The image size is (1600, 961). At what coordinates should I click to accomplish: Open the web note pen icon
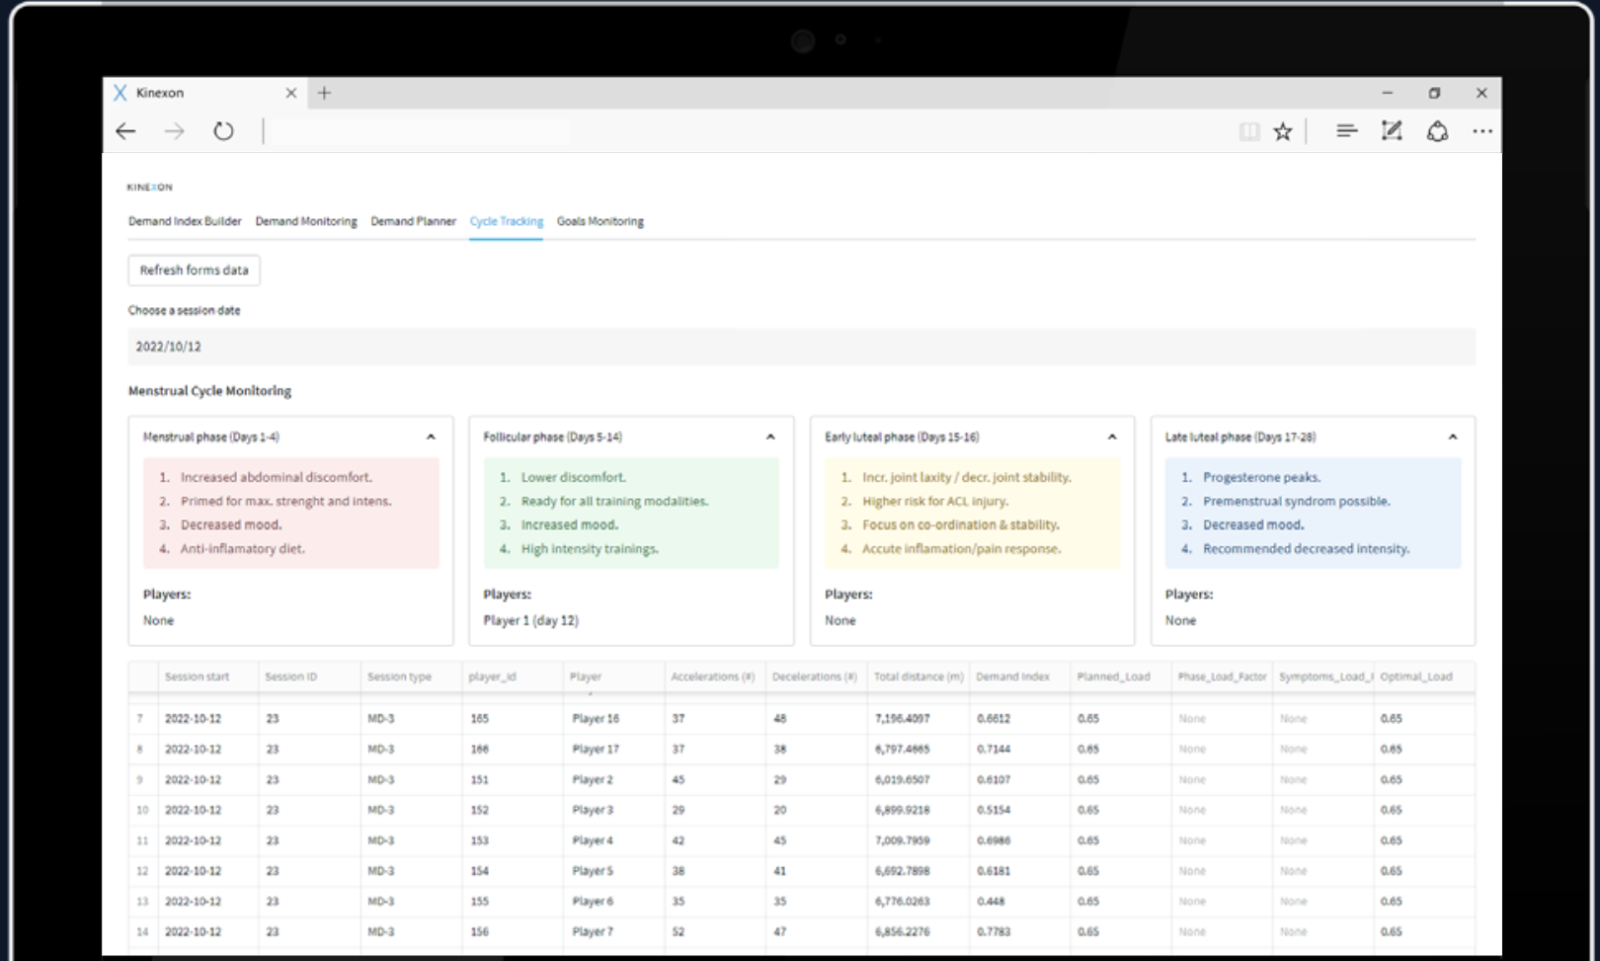1391,131
